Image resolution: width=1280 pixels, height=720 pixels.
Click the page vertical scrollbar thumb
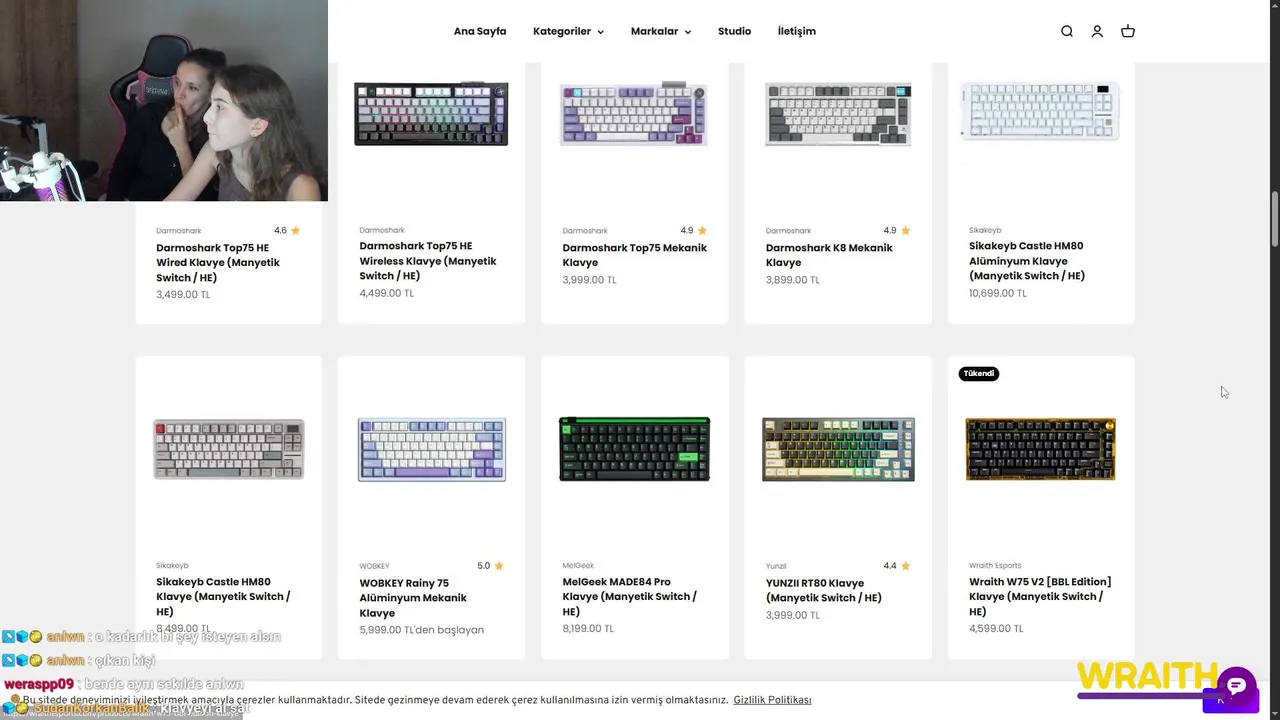1274,218
